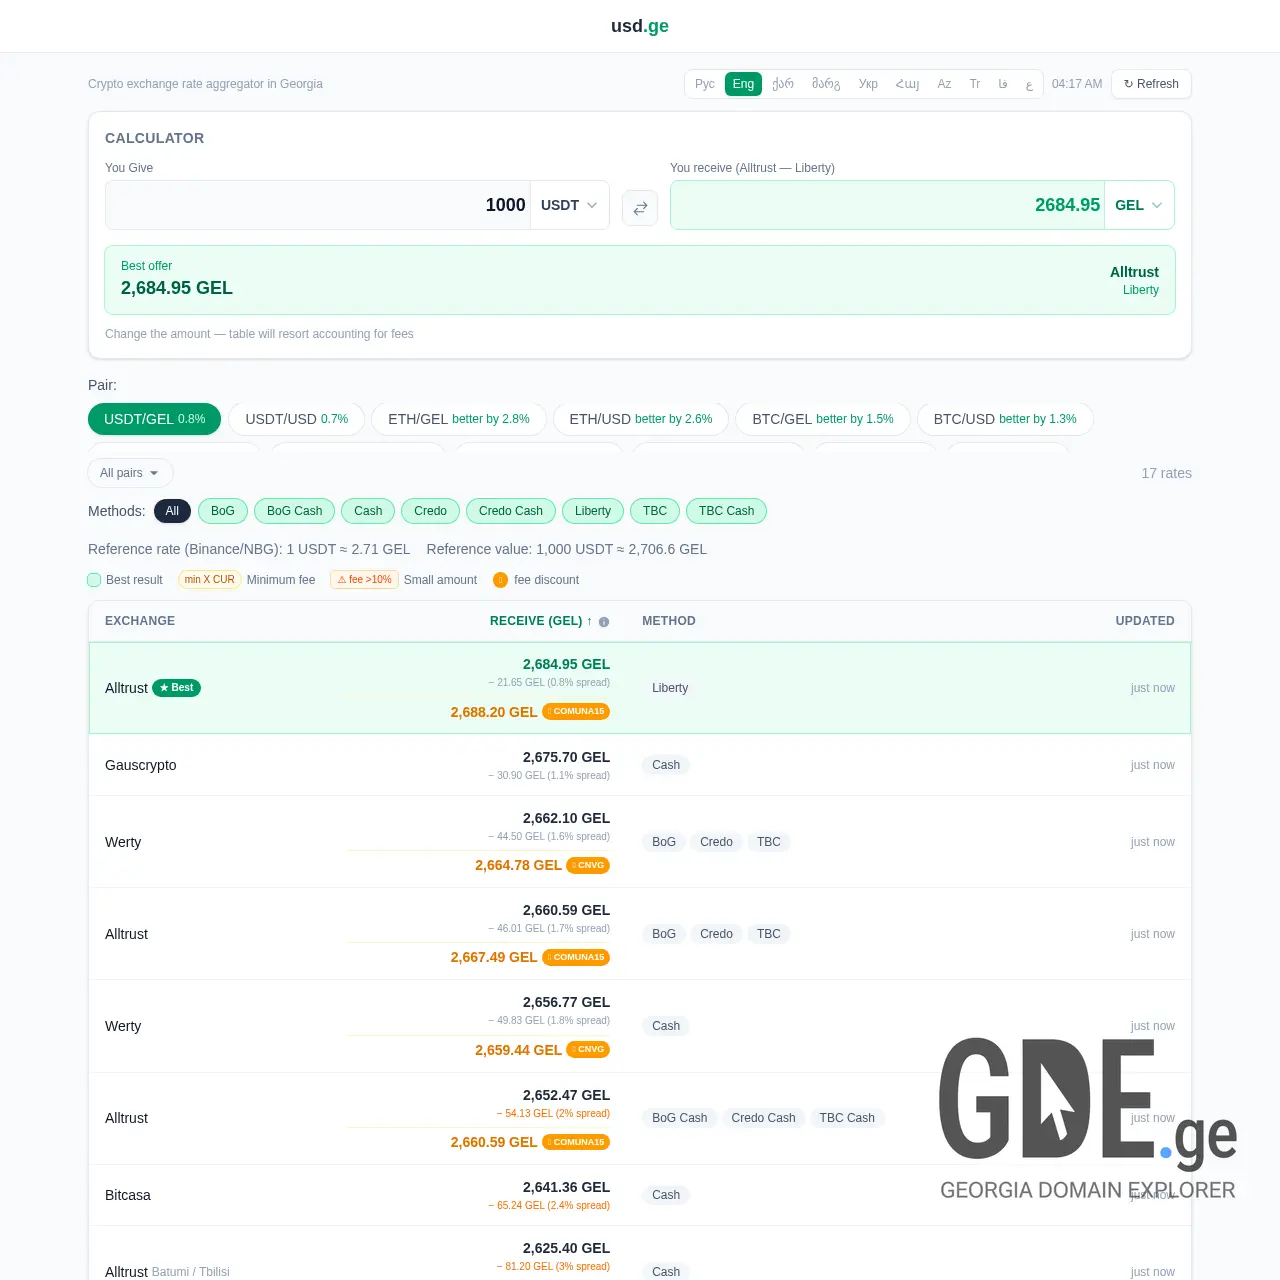Refresh the exchange rates
1280x1280 pixels.
[1151, 84]
